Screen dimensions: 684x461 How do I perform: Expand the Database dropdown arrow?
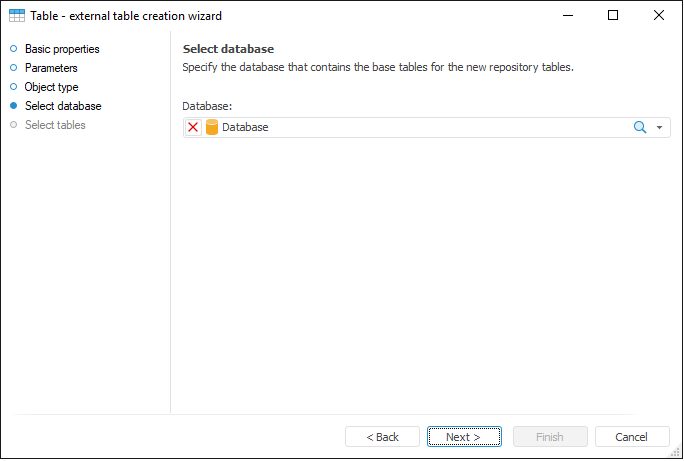tap(660, 128)
